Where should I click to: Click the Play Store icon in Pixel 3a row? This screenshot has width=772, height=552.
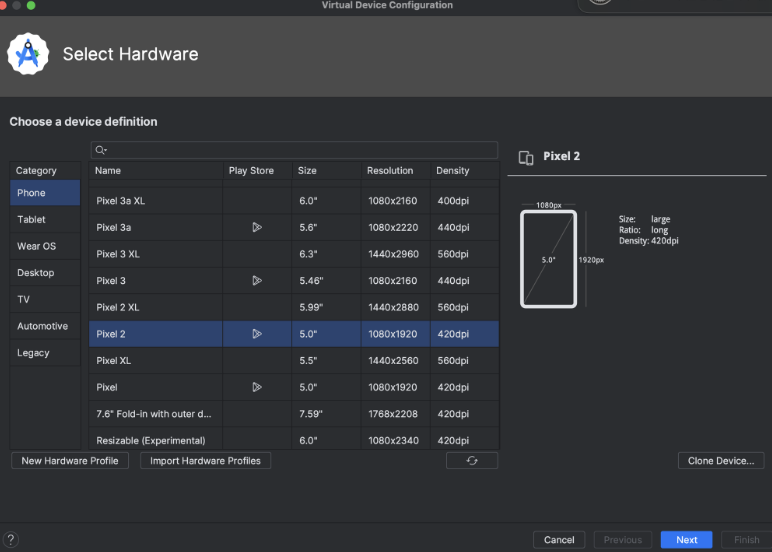[257, 227]
